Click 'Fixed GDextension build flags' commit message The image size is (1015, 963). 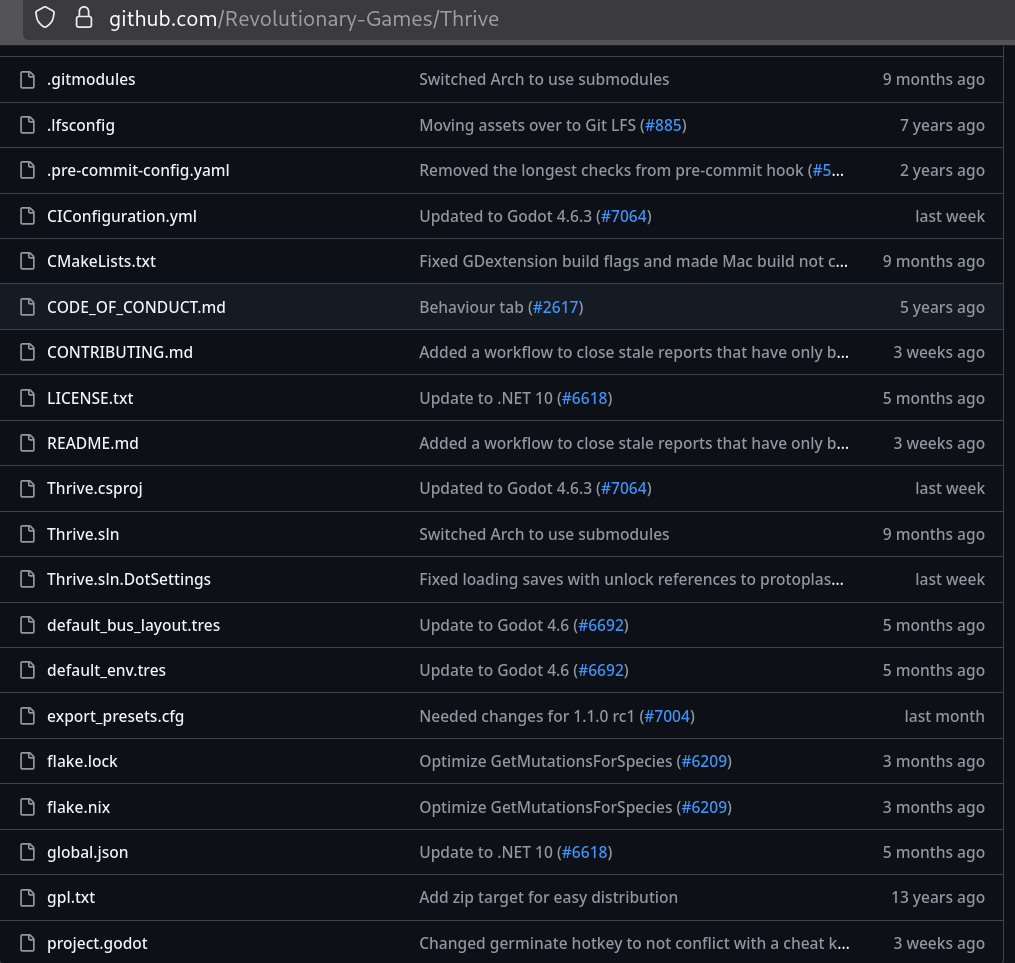pos(633,261)
